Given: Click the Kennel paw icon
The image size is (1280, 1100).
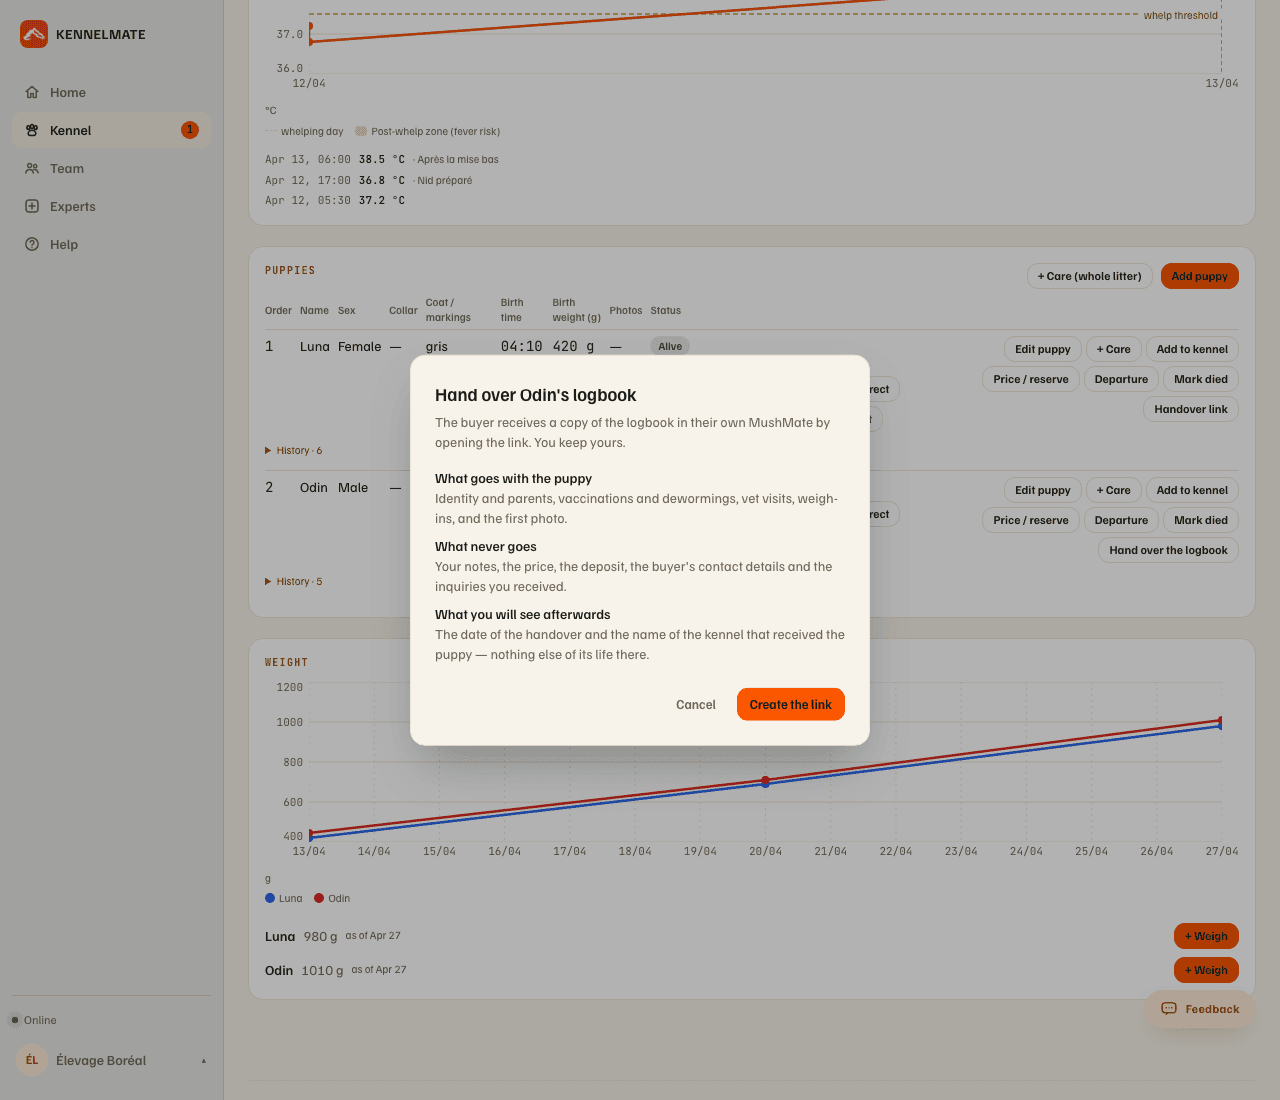Looking at the screenshot, I should pos(32,130).
